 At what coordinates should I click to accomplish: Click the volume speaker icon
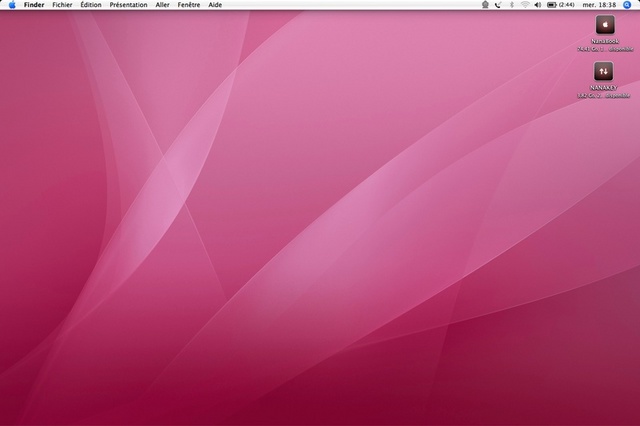[538, 5]
